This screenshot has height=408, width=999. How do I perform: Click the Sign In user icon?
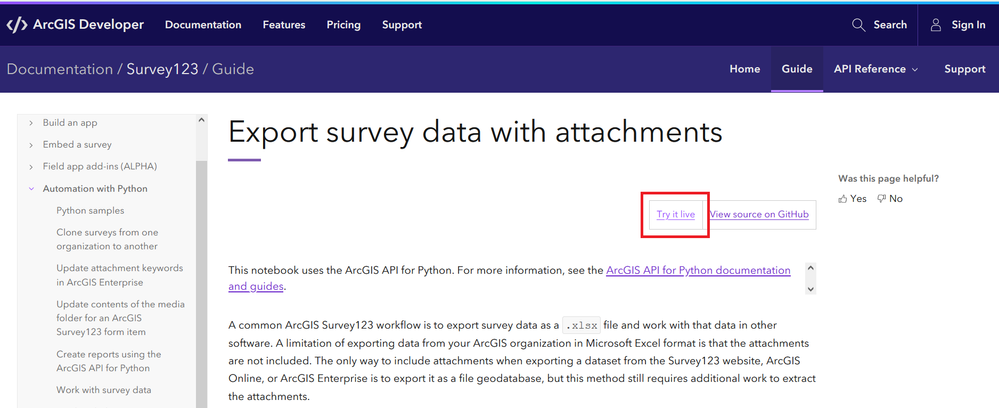coord(936,25)
